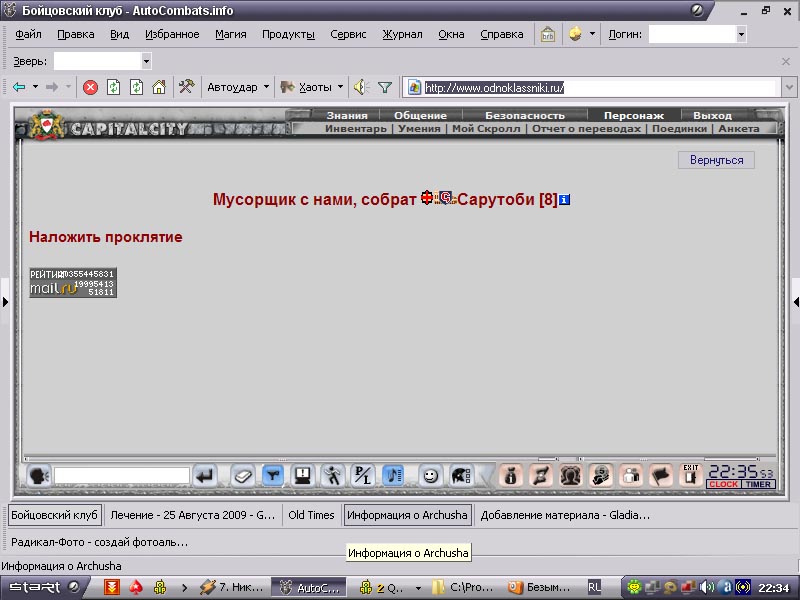Click the Вернуться button
This screenshot has height=600, width=800.
point(716,160)
